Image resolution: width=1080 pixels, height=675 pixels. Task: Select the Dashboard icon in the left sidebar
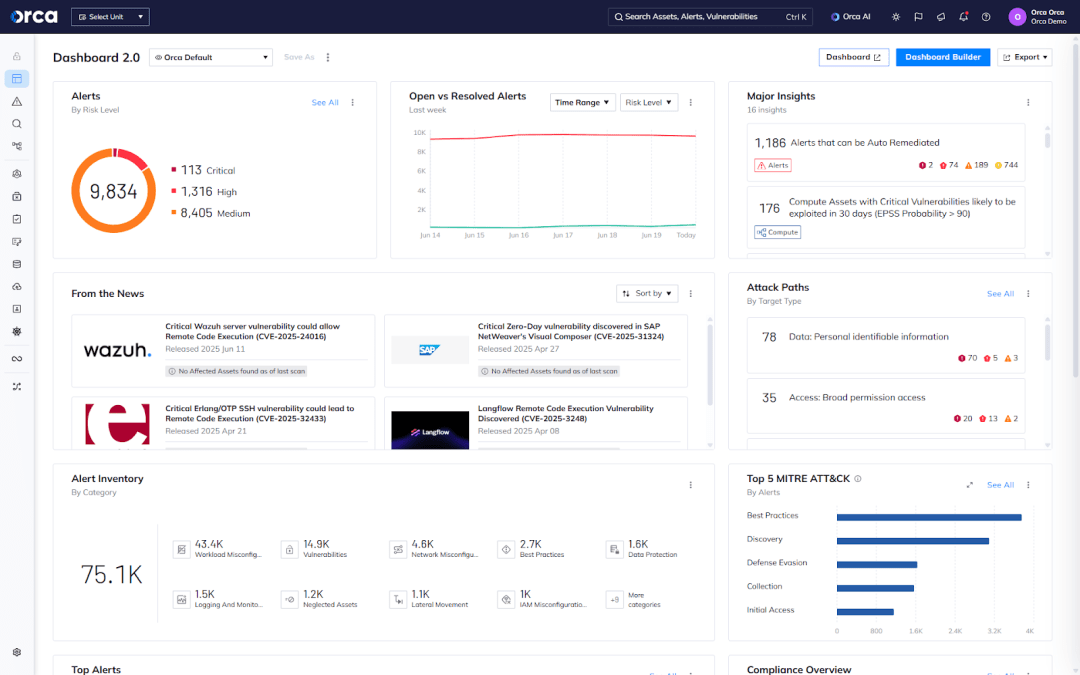17,79
